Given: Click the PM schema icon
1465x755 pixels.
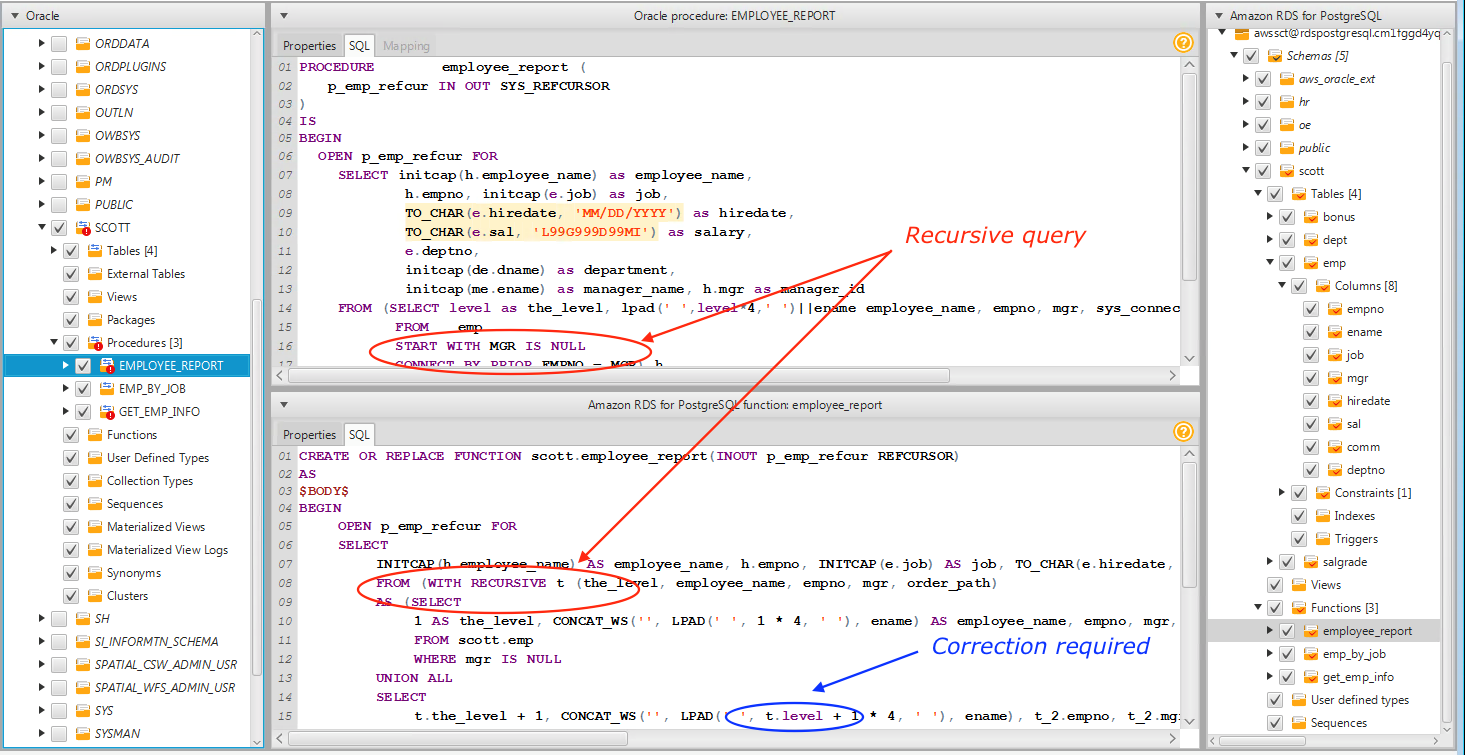Looking at the screenshot, I should pyautogui.click(x=83, y=182).
